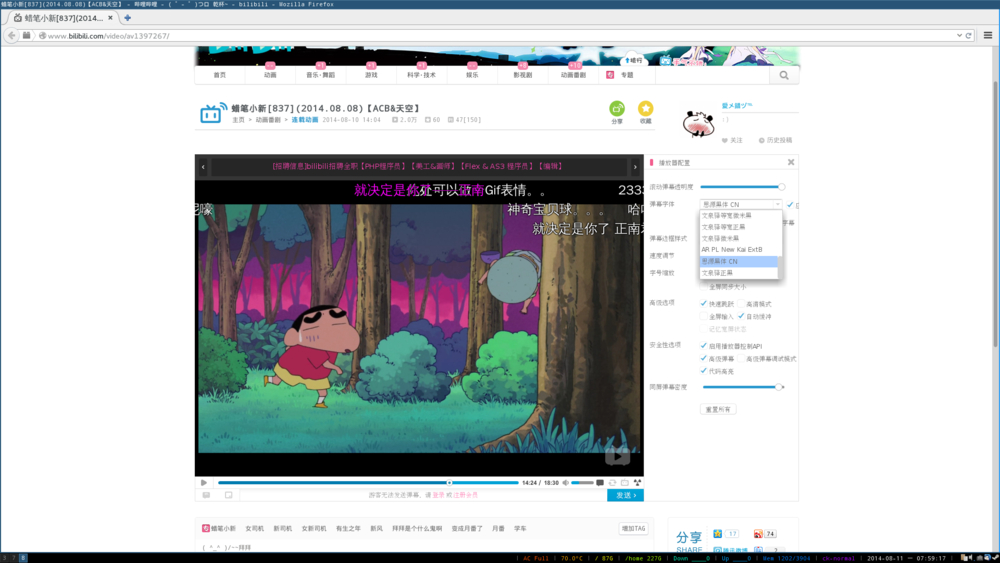The height and width of the screenshot is (563, 1000).
Task: Click the 专题 pink icon in nav bar
Action: coord(610,75)
